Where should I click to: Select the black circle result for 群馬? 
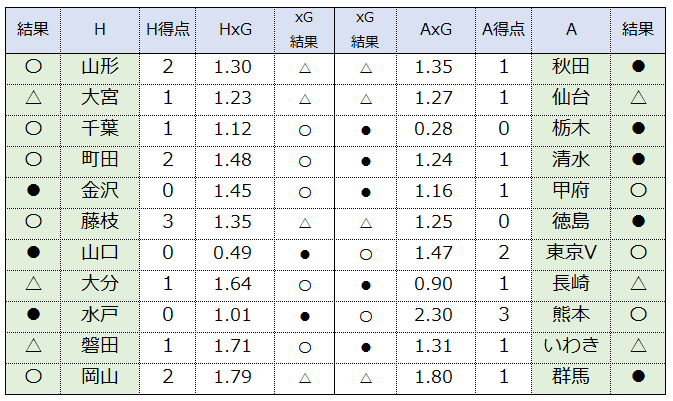coord(638,377)
